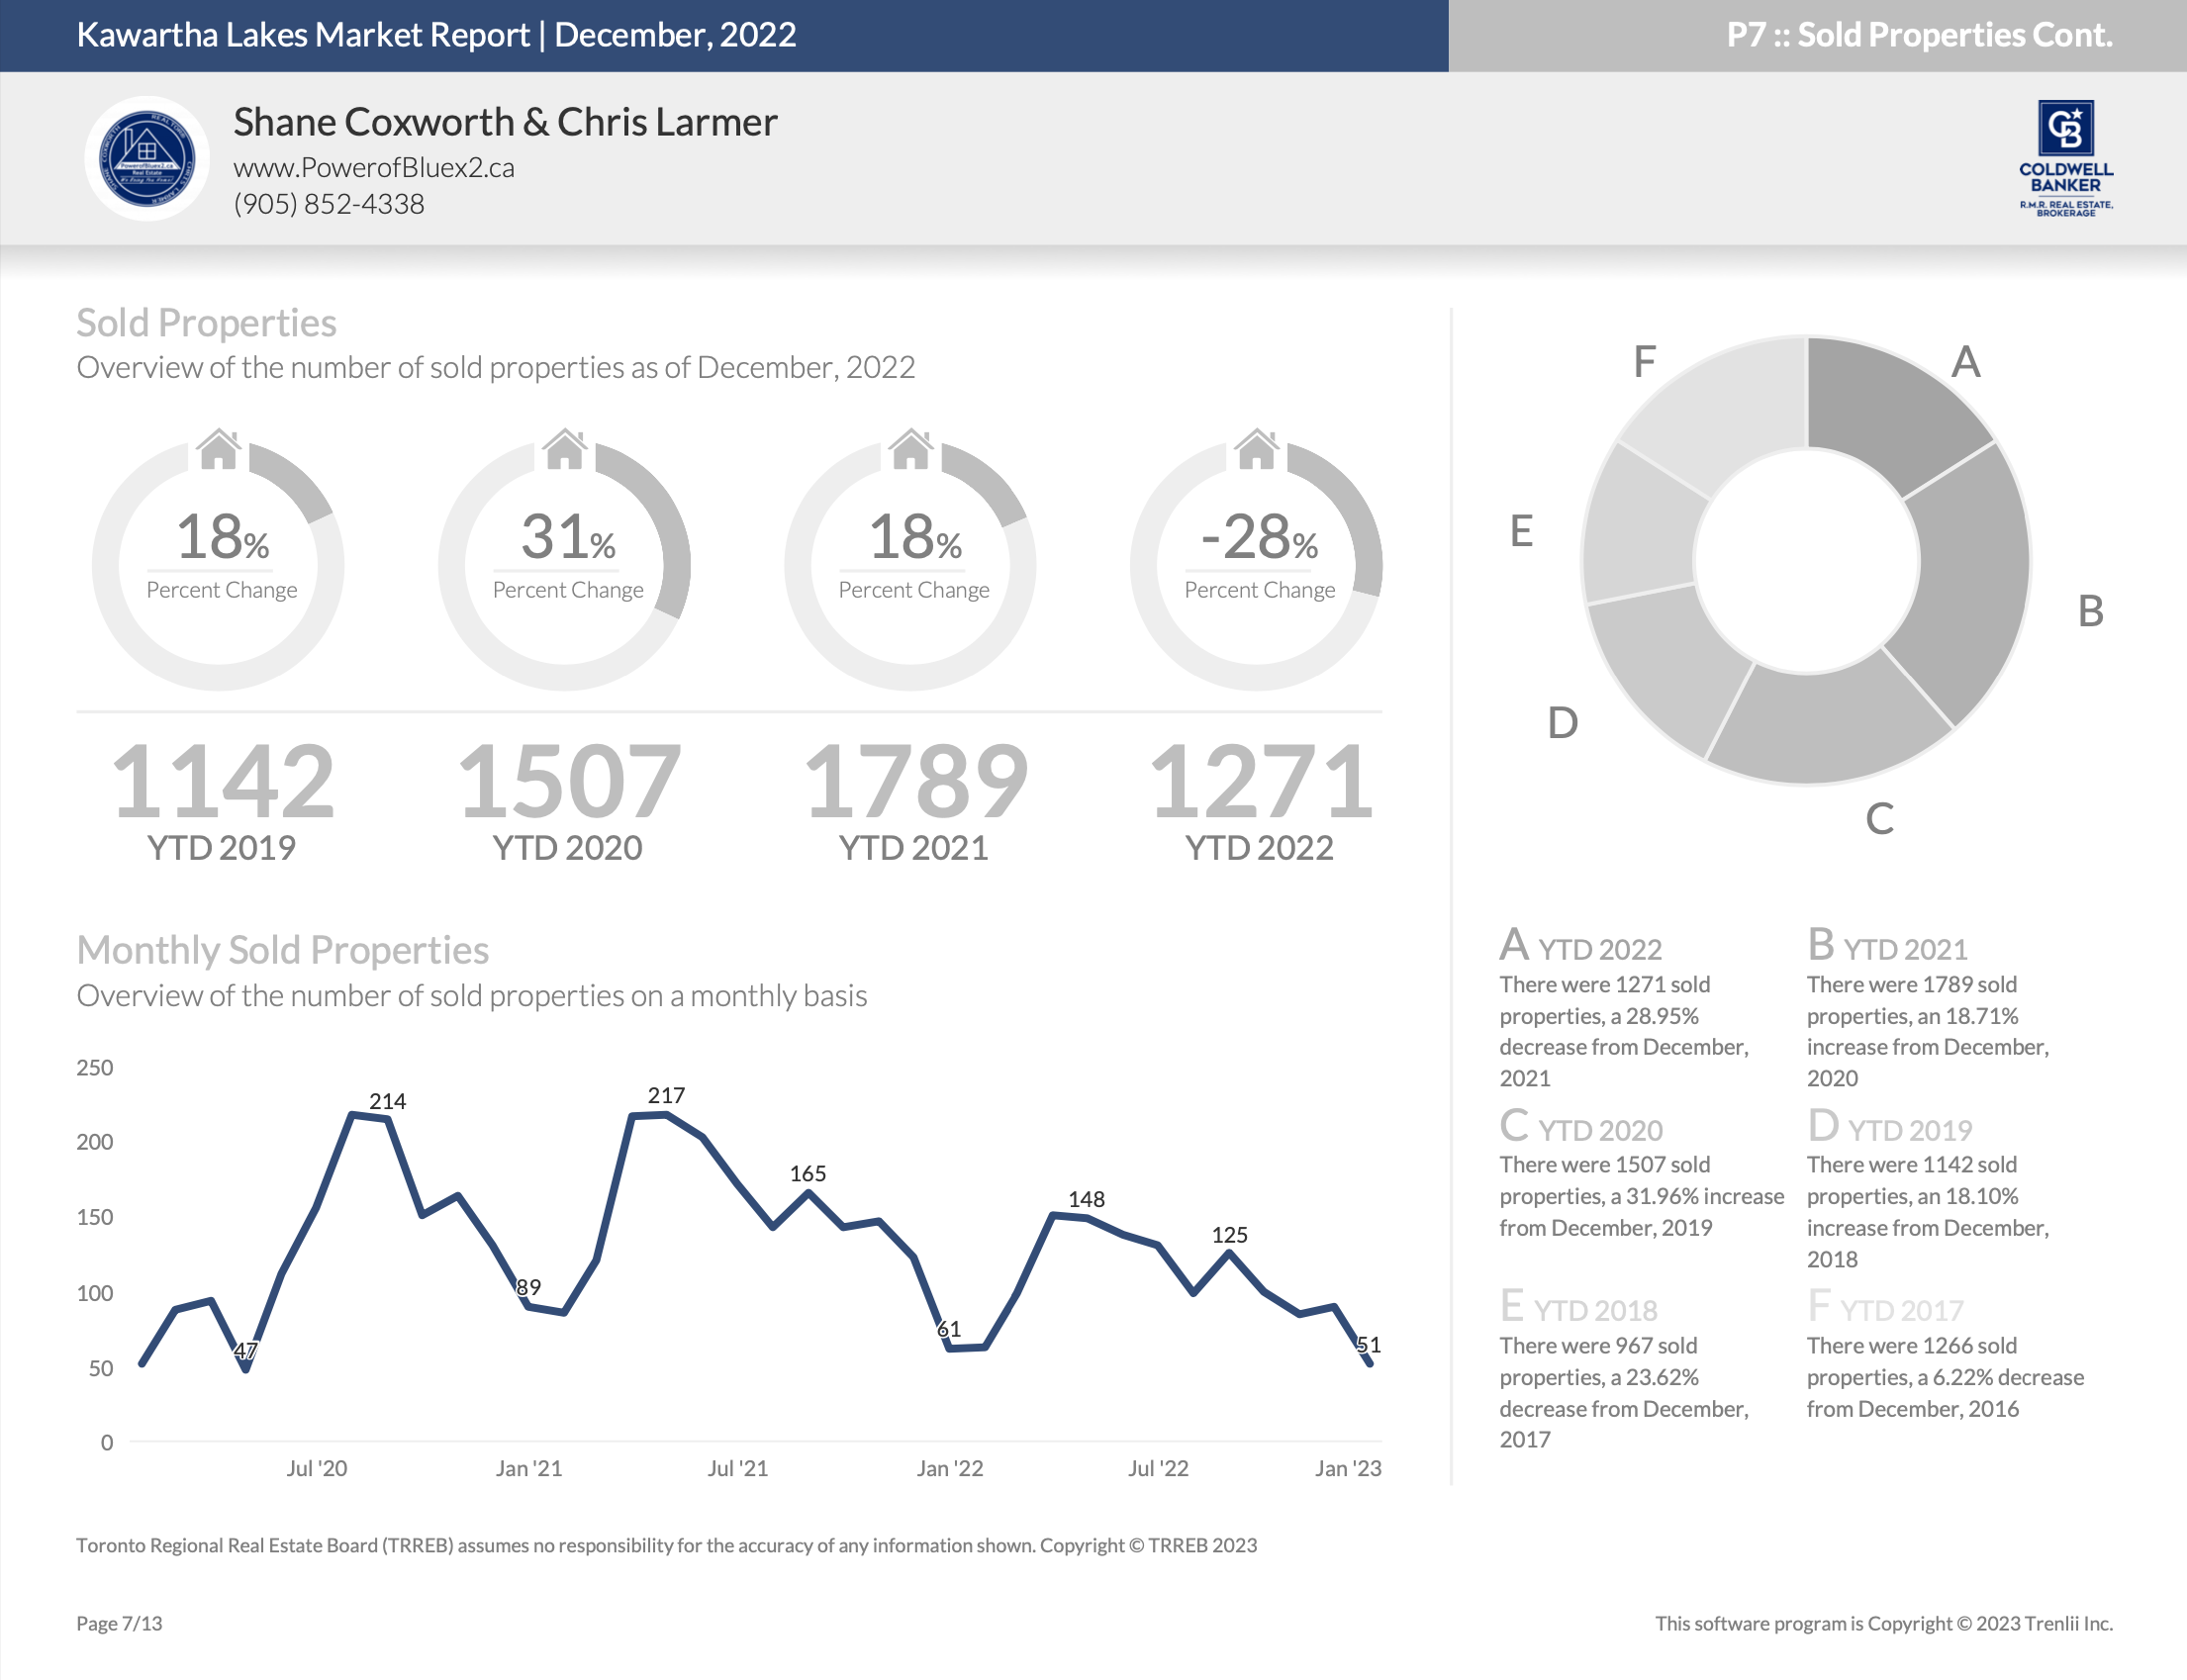Screen dimensions: 2187x1680
Task: Click the Coldwell Banker logo
Action: (x=2065, y=159)
